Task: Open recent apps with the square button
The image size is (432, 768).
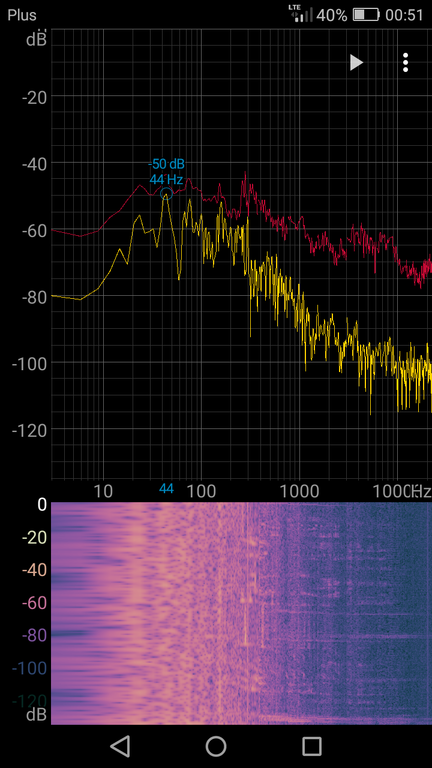Action: [x=312, y=746]
